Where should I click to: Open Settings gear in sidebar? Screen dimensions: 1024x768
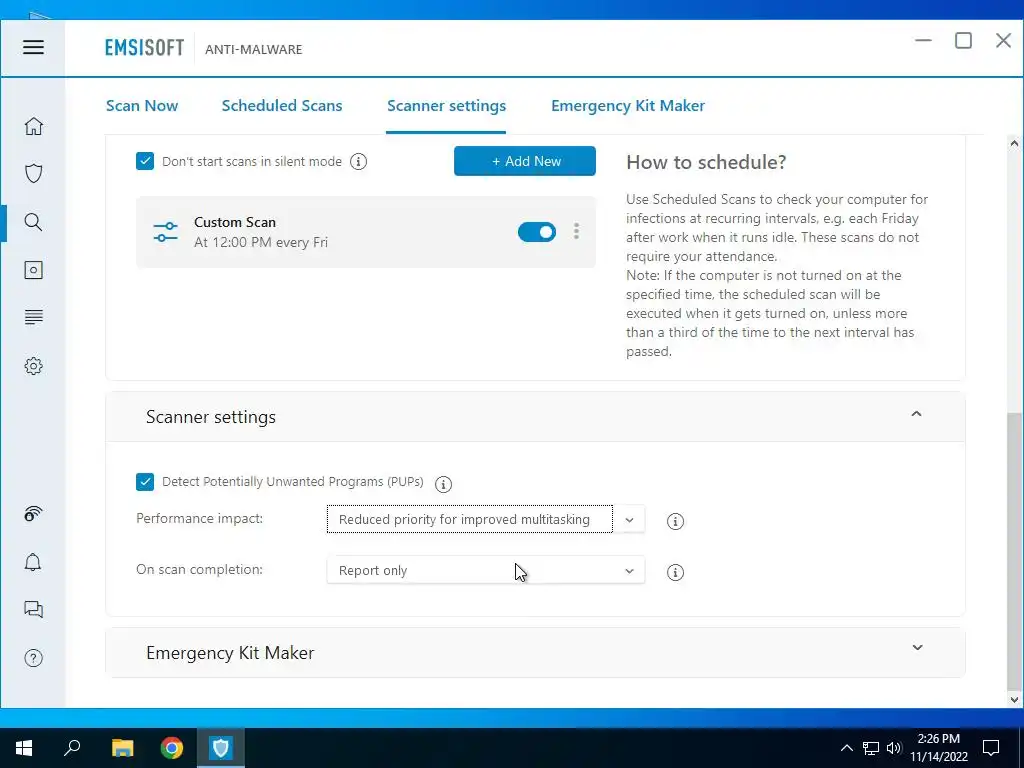coord(33,366)
